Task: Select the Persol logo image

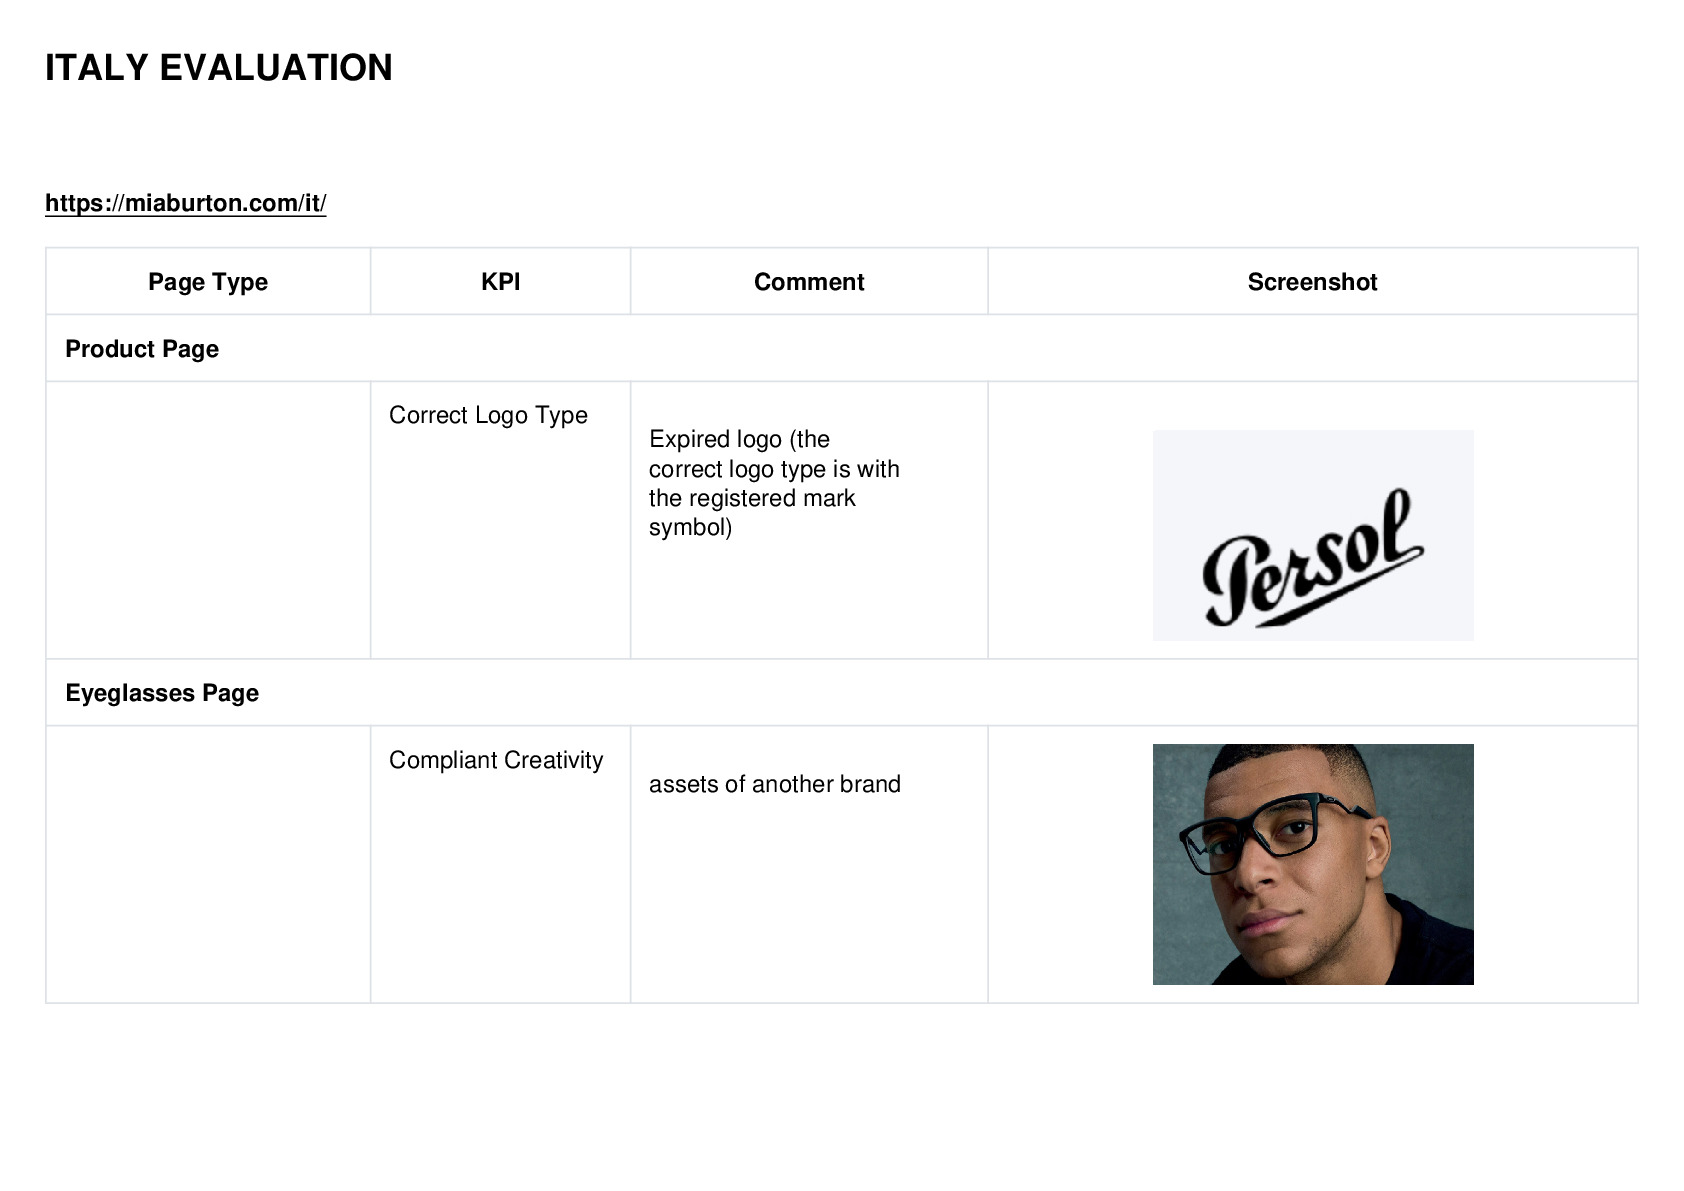Action: [1313, 535]
